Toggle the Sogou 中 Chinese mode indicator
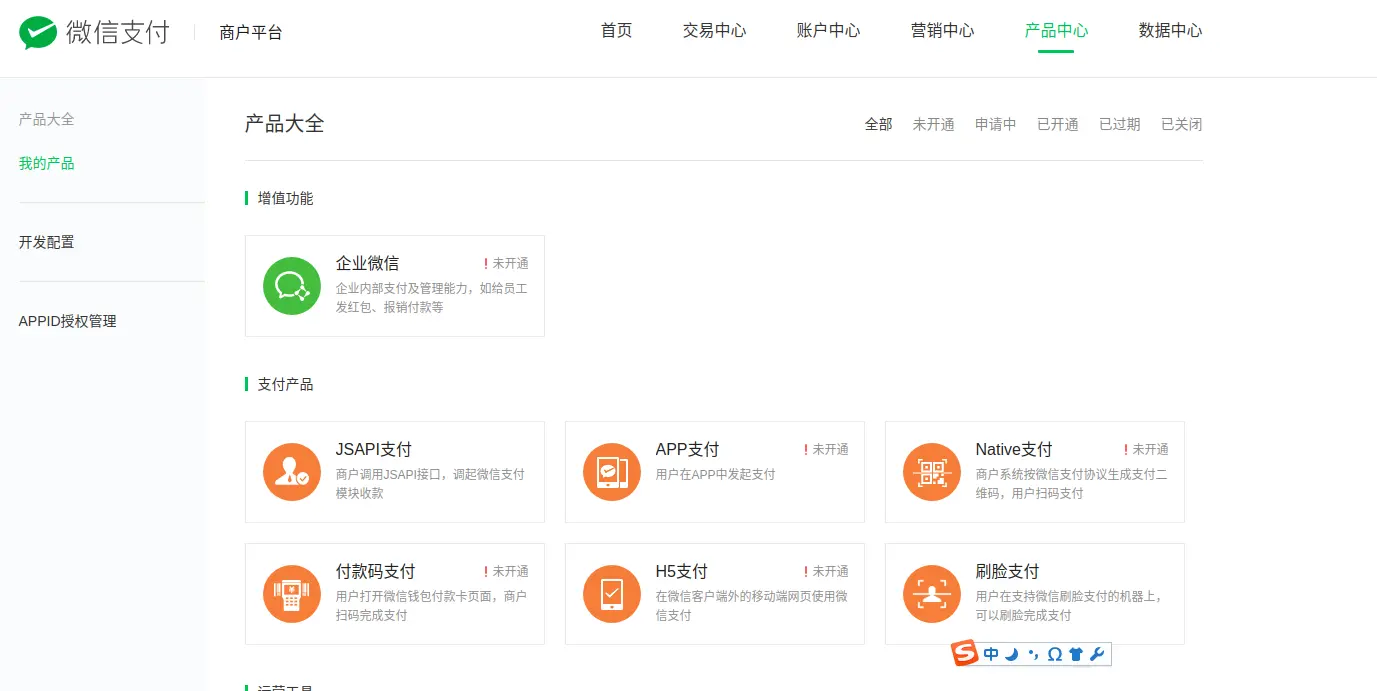This screenshot has width=1377, height=691. tap(991, 655)
